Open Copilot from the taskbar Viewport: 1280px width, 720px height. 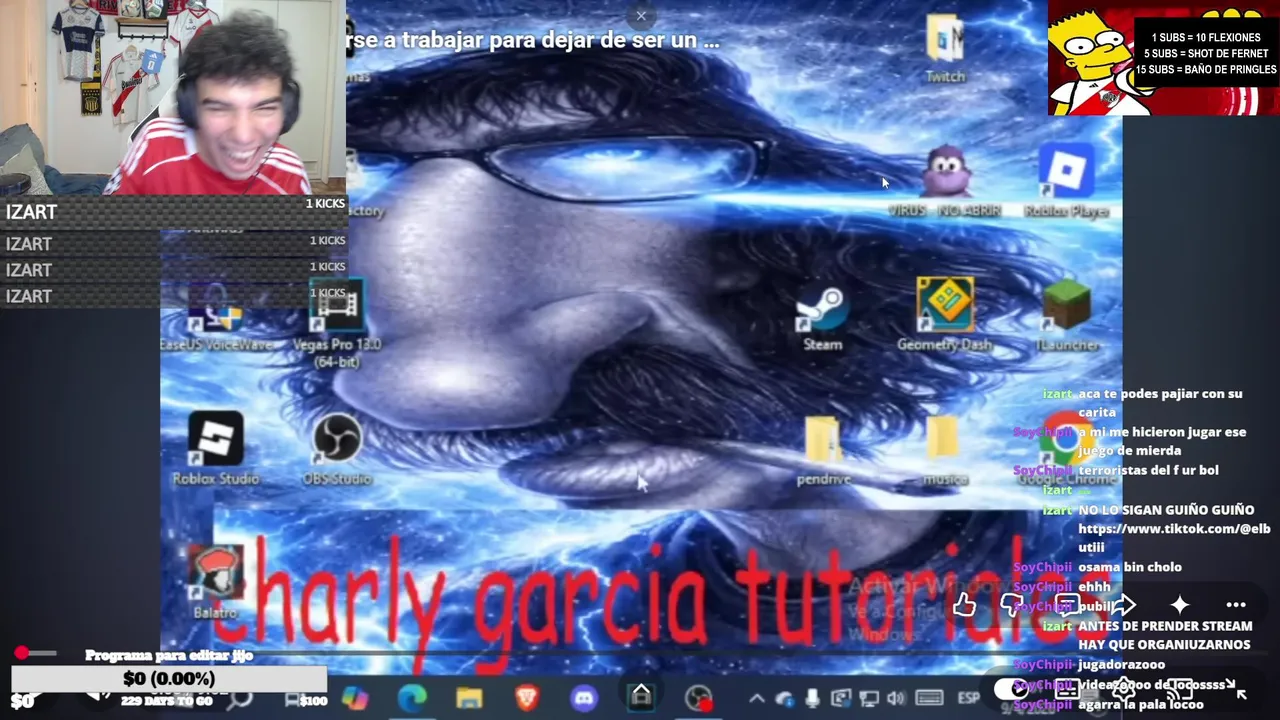point(355,698)
